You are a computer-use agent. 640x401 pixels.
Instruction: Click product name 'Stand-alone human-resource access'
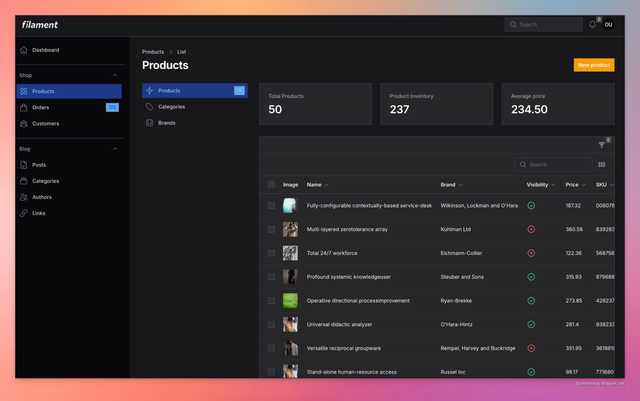[351, 372]
